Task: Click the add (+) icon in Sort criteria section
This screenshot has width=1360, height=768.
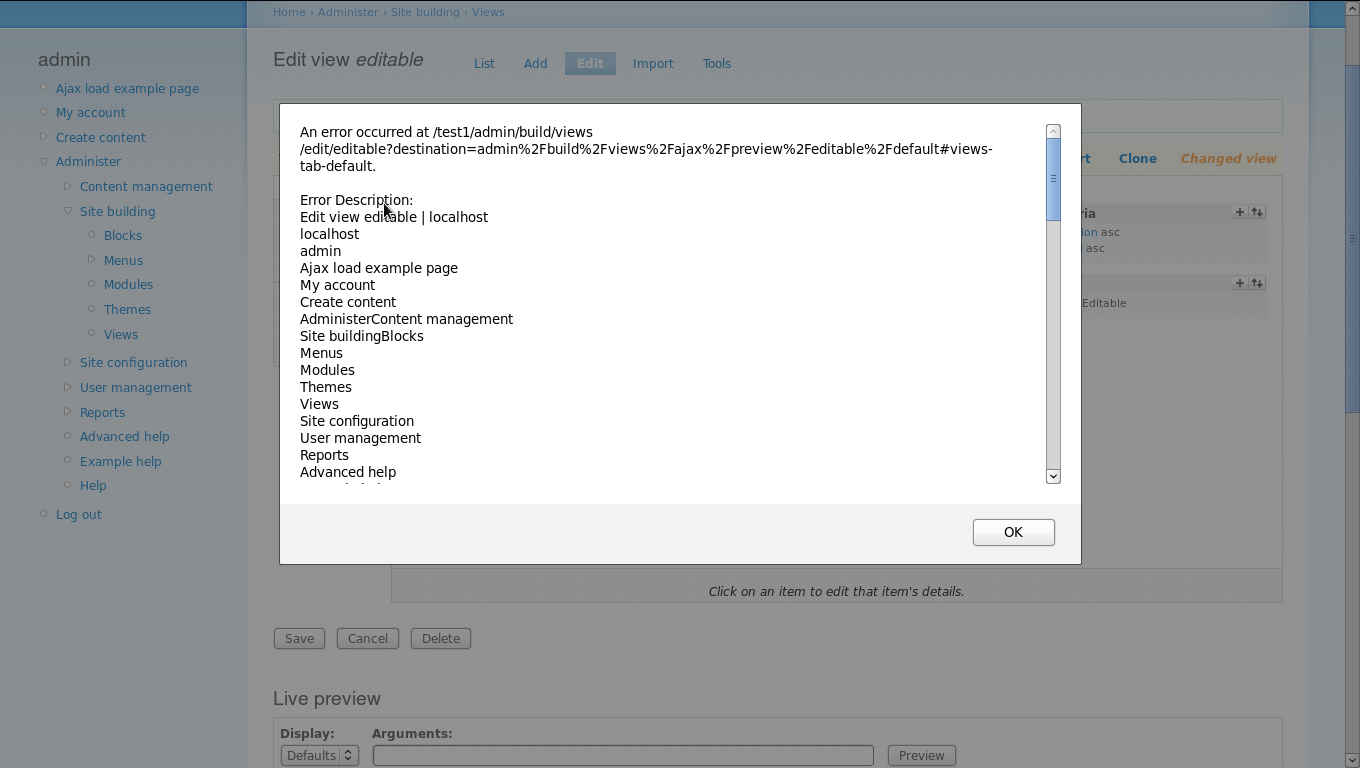Action: [1240, 212]
